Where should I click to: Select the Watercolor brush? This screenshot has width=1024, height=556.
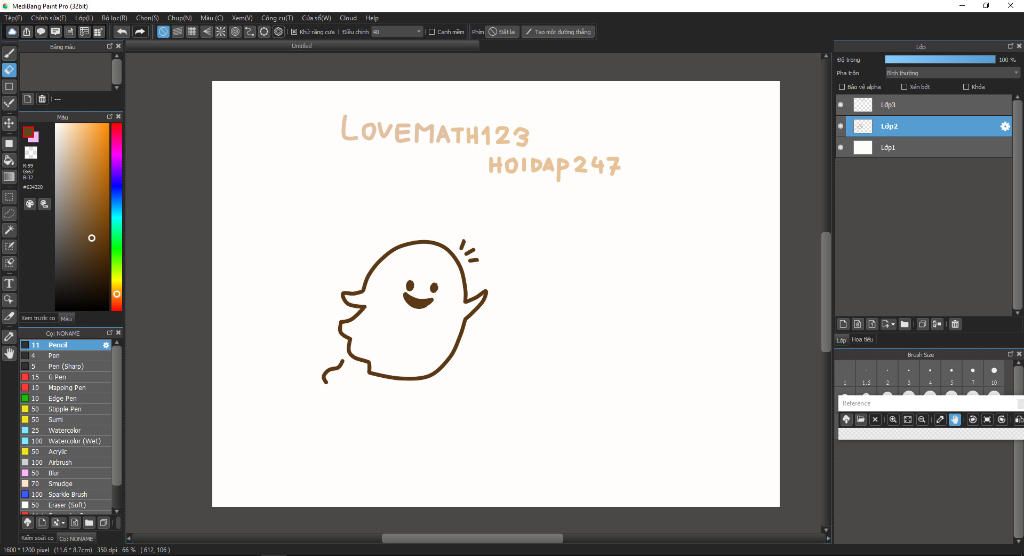(x=65, y=431)
